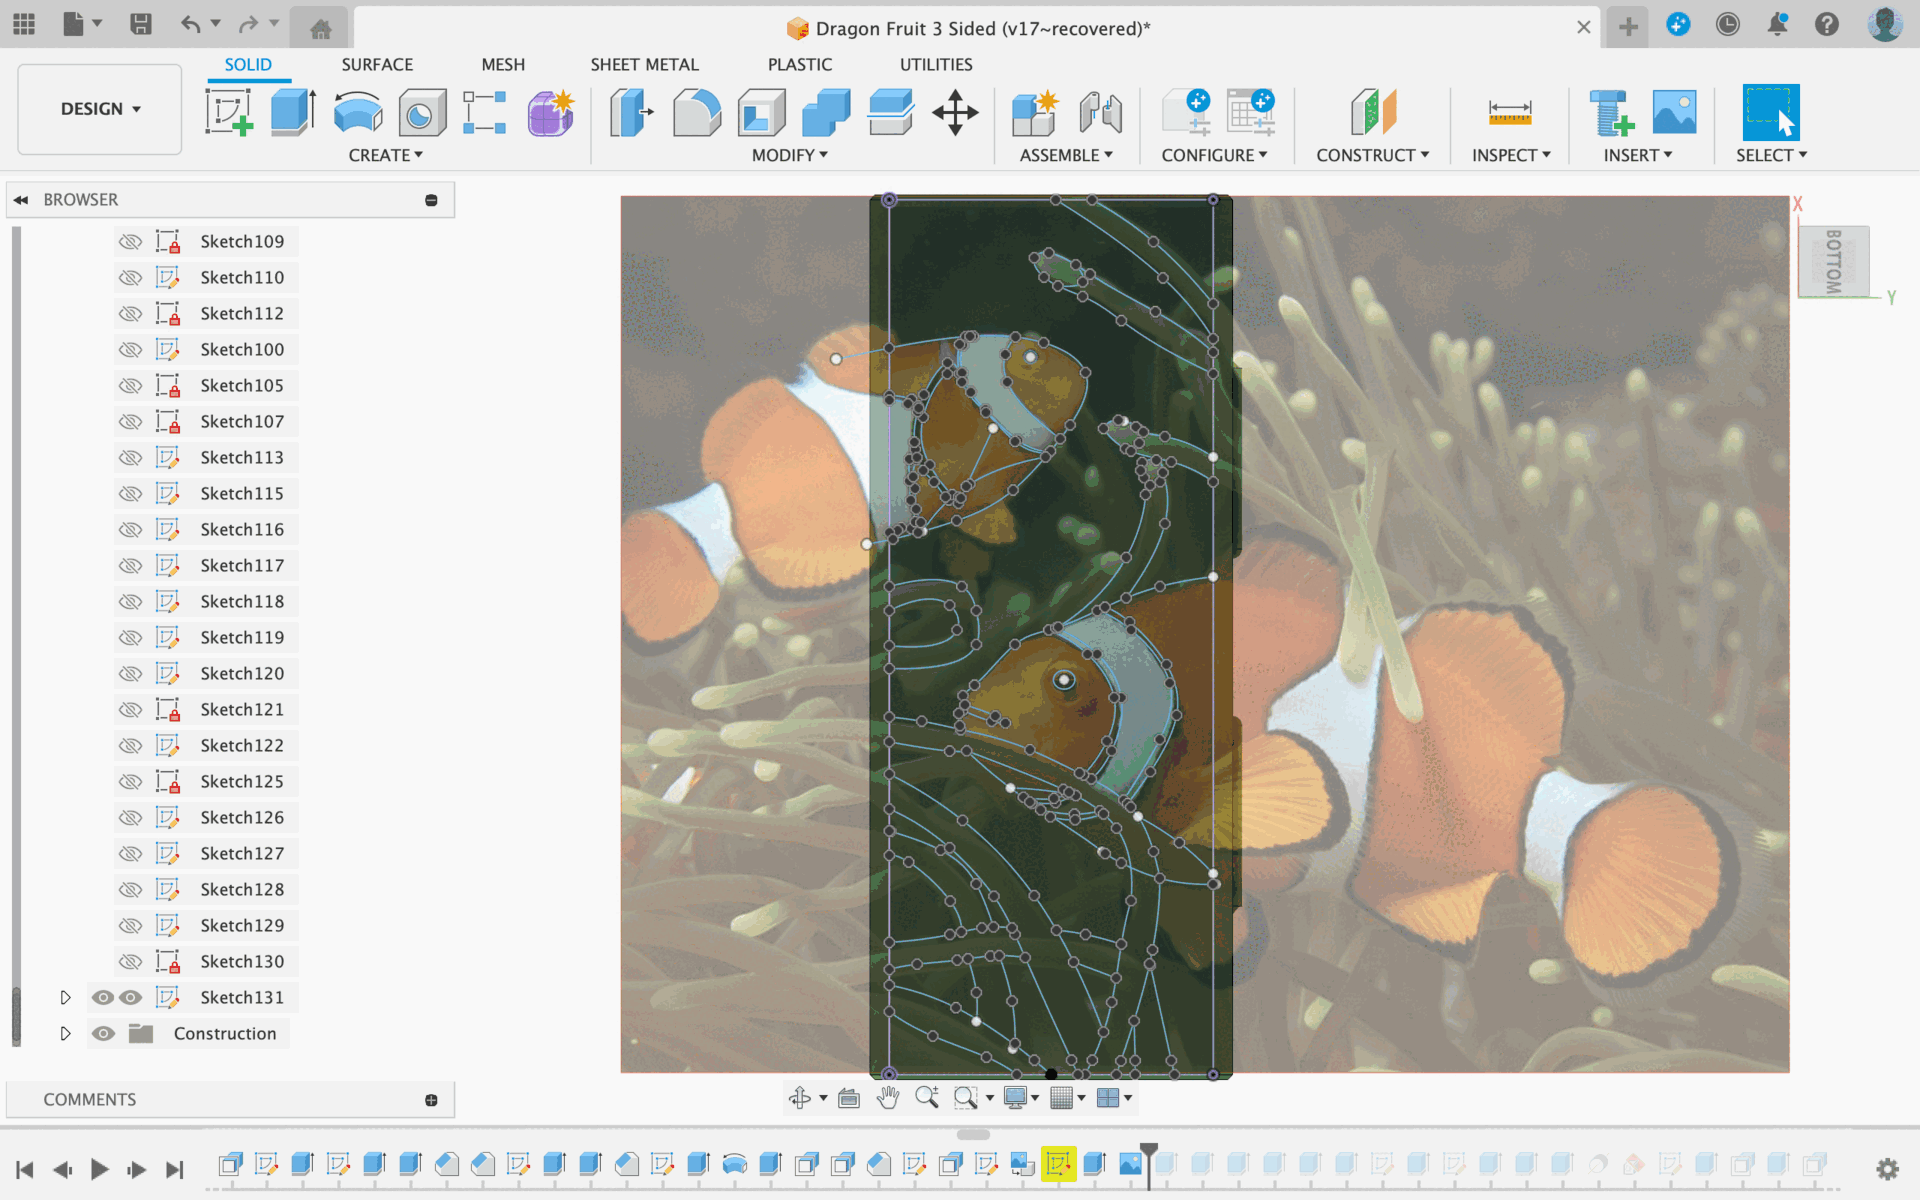The image size is (1920, 1200).
Task: Expand the tree item next to Sketch131
Action: [x=64, y=995]
